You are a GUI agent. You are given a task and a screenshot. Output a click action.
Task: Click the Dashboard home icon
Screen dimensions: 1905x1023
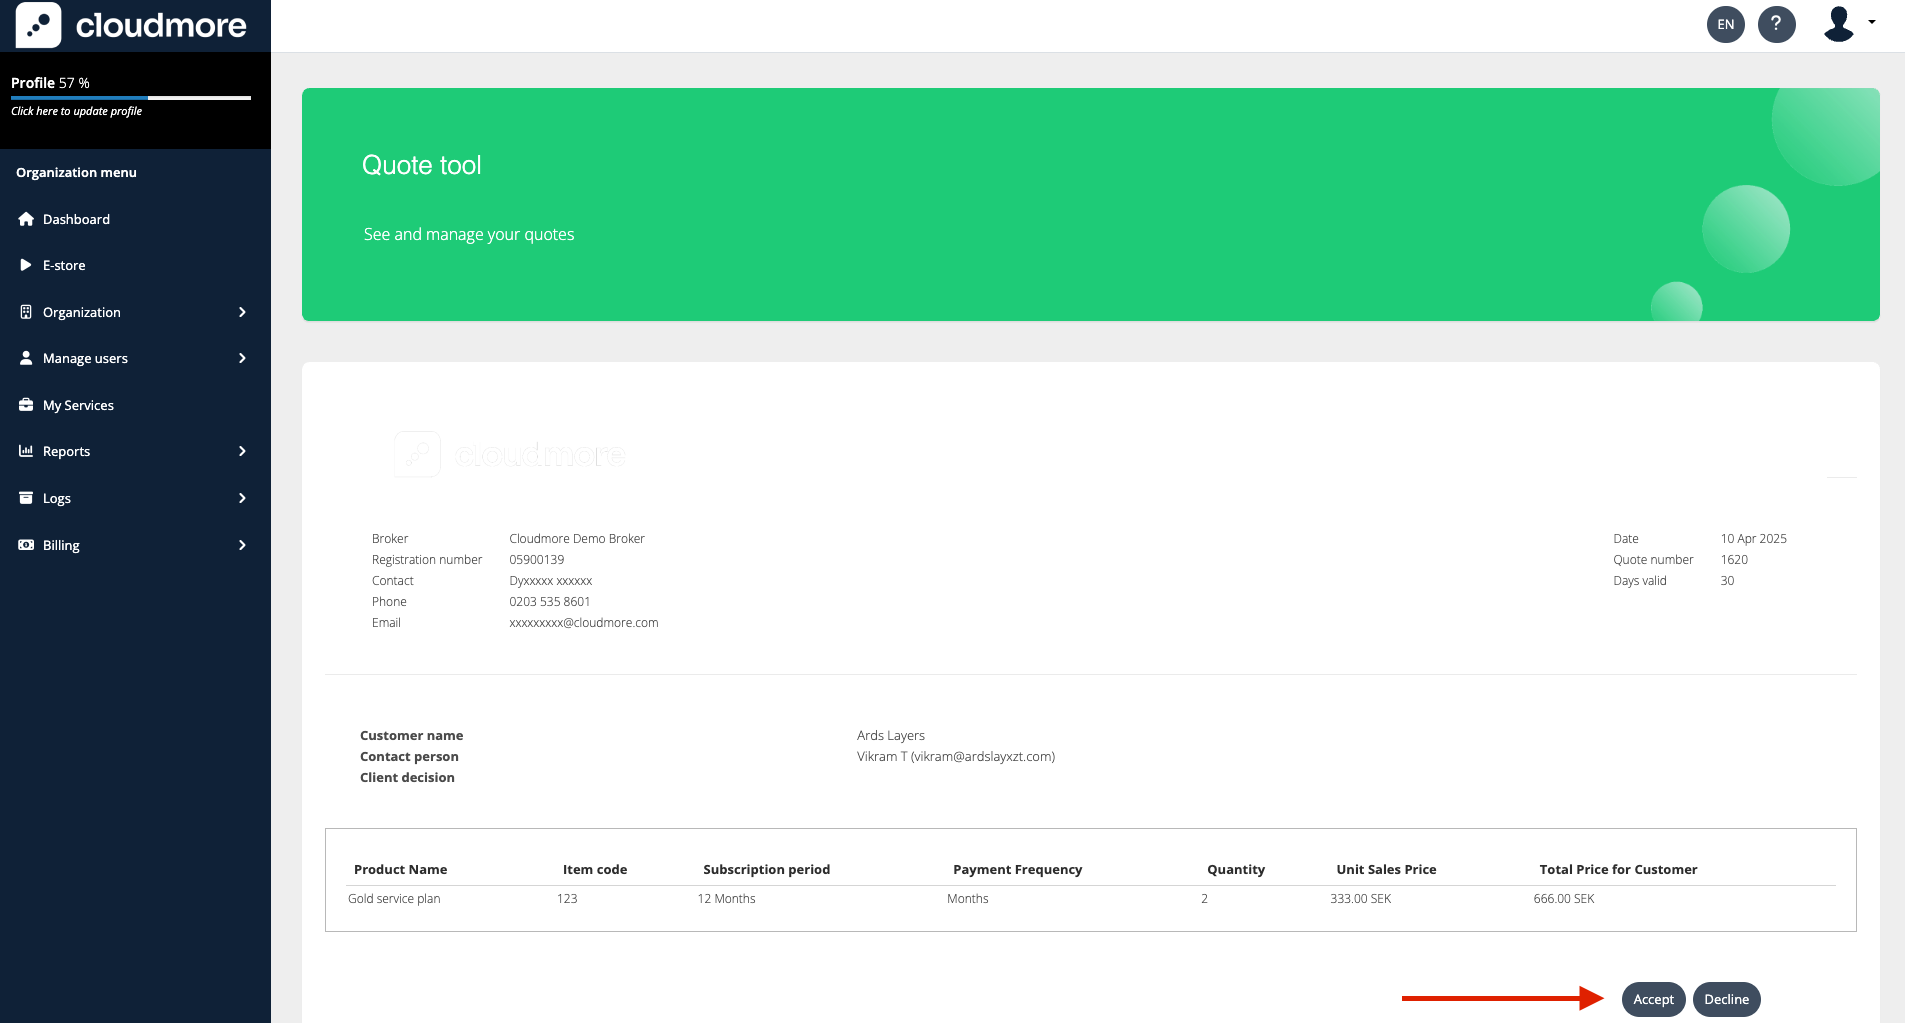coord(26,219)
